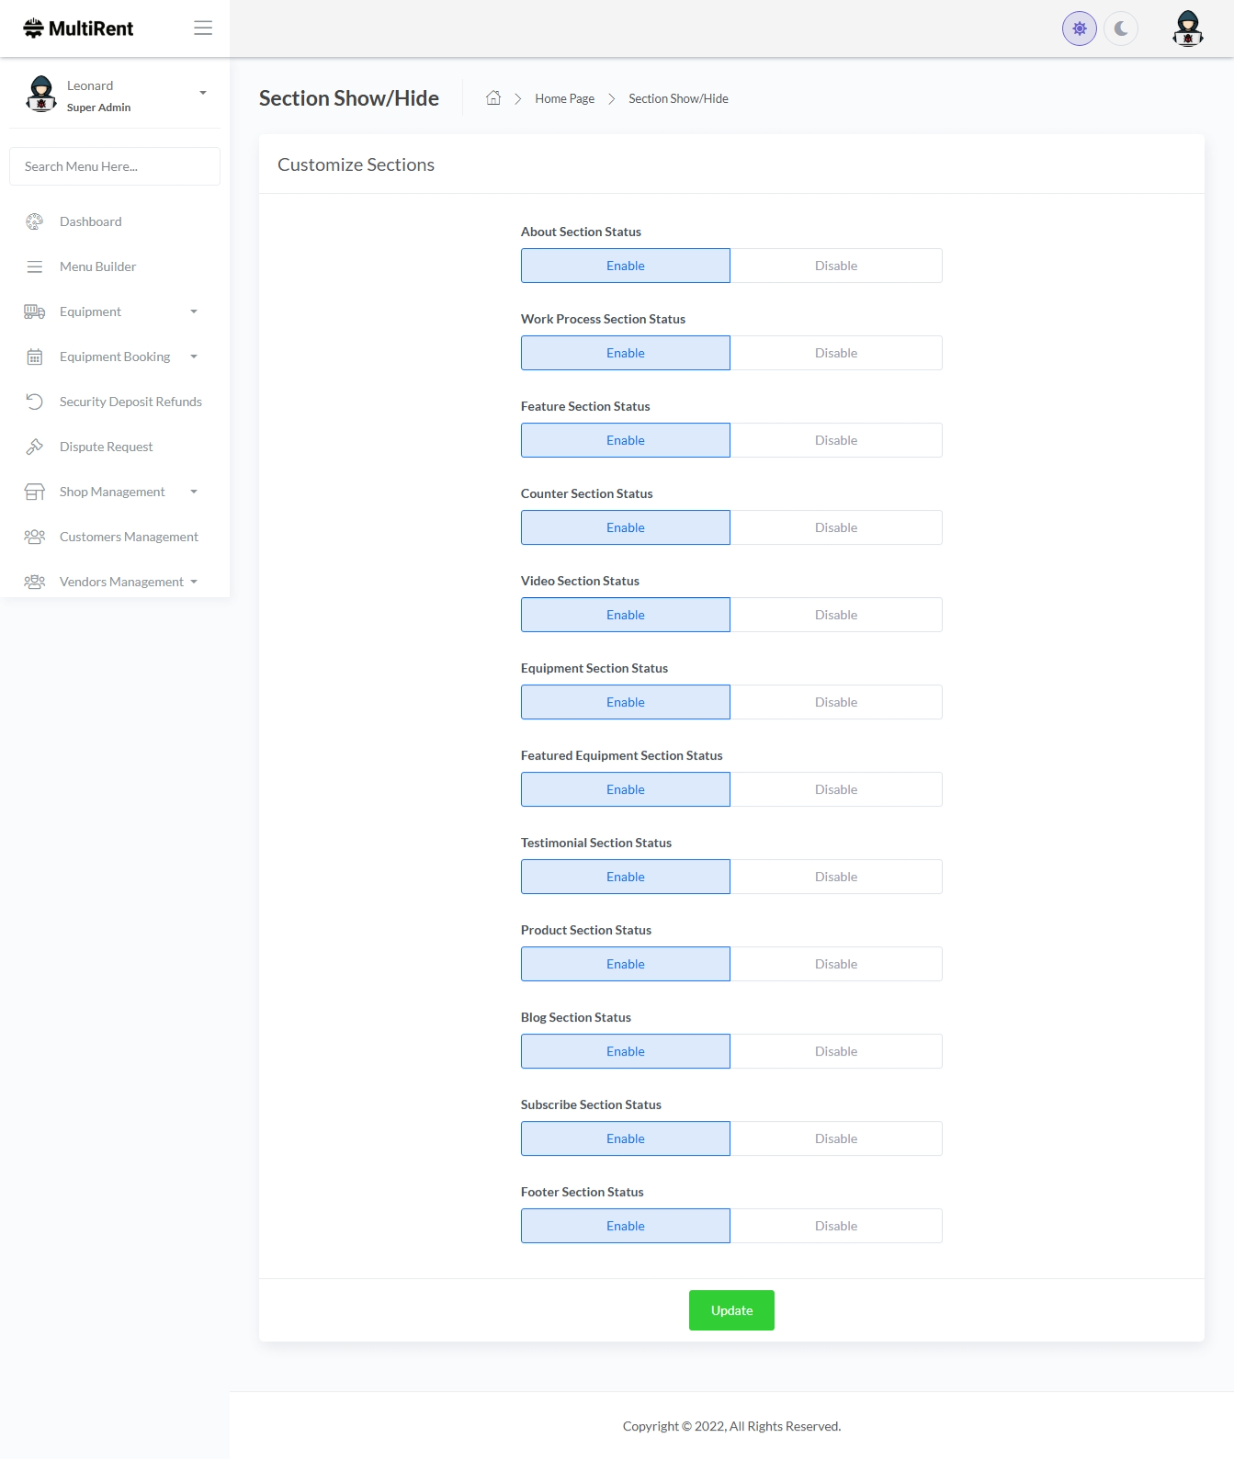Click the hamburger menu icon beside MultiRent
The height and width of the screenshot is (1459, 1234).
203,28
